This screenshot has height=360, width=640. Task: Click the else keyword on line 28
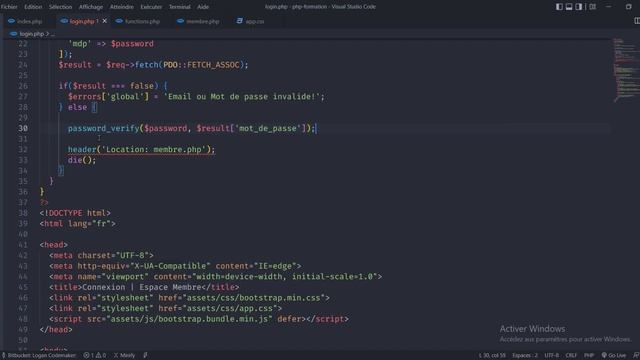point(78,107)
